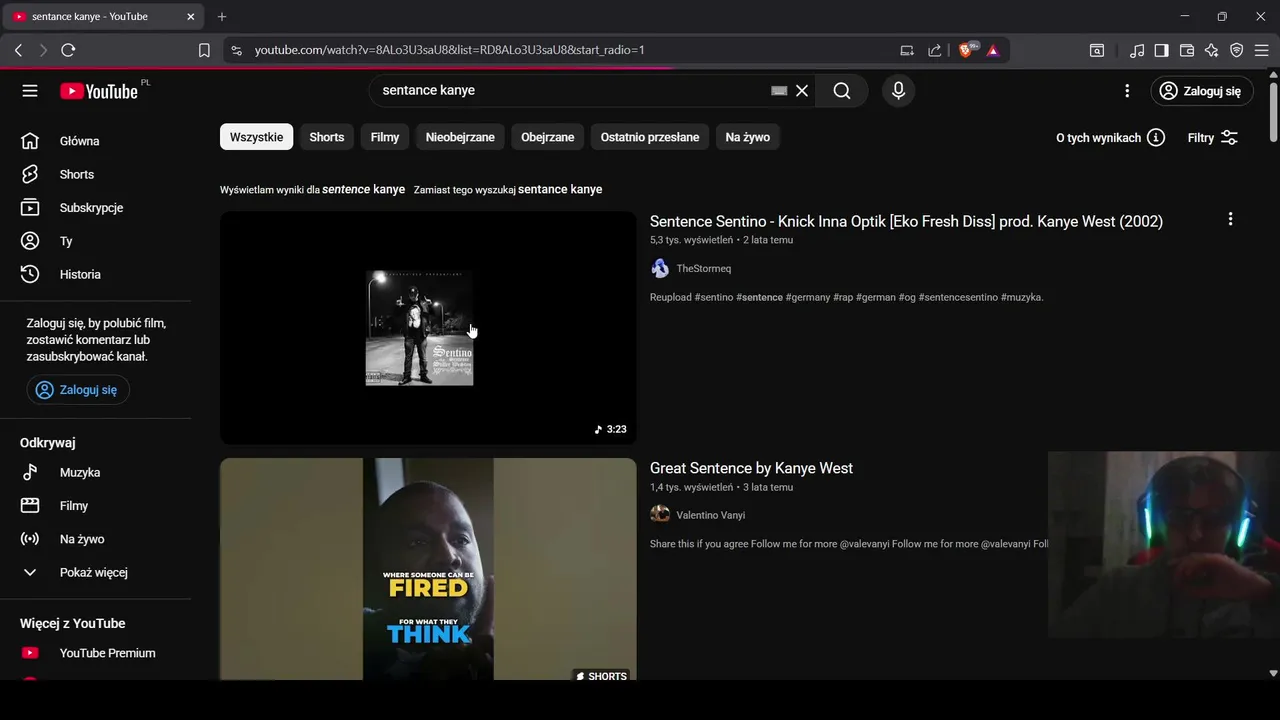This screenshot has width=1280, height=720.
Task: Open TheStormeq channel avatar
Action: coord(660,268)
